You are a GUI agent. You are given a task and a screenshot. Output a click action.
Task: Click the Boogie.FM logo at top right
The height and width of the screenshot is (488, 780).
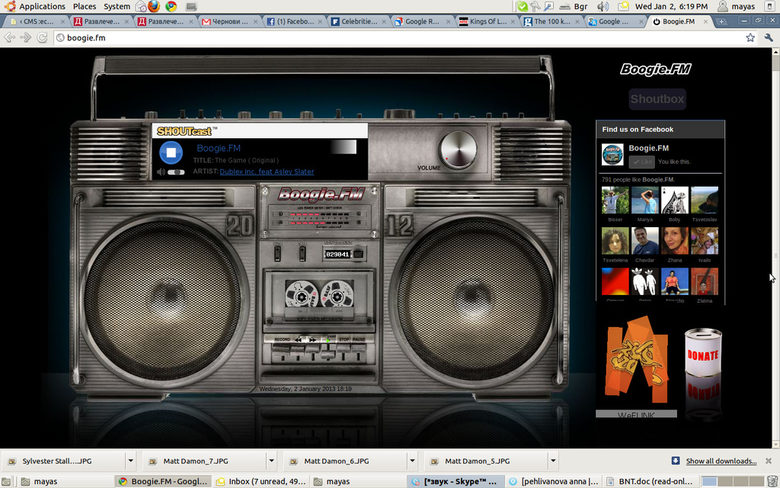656,69
